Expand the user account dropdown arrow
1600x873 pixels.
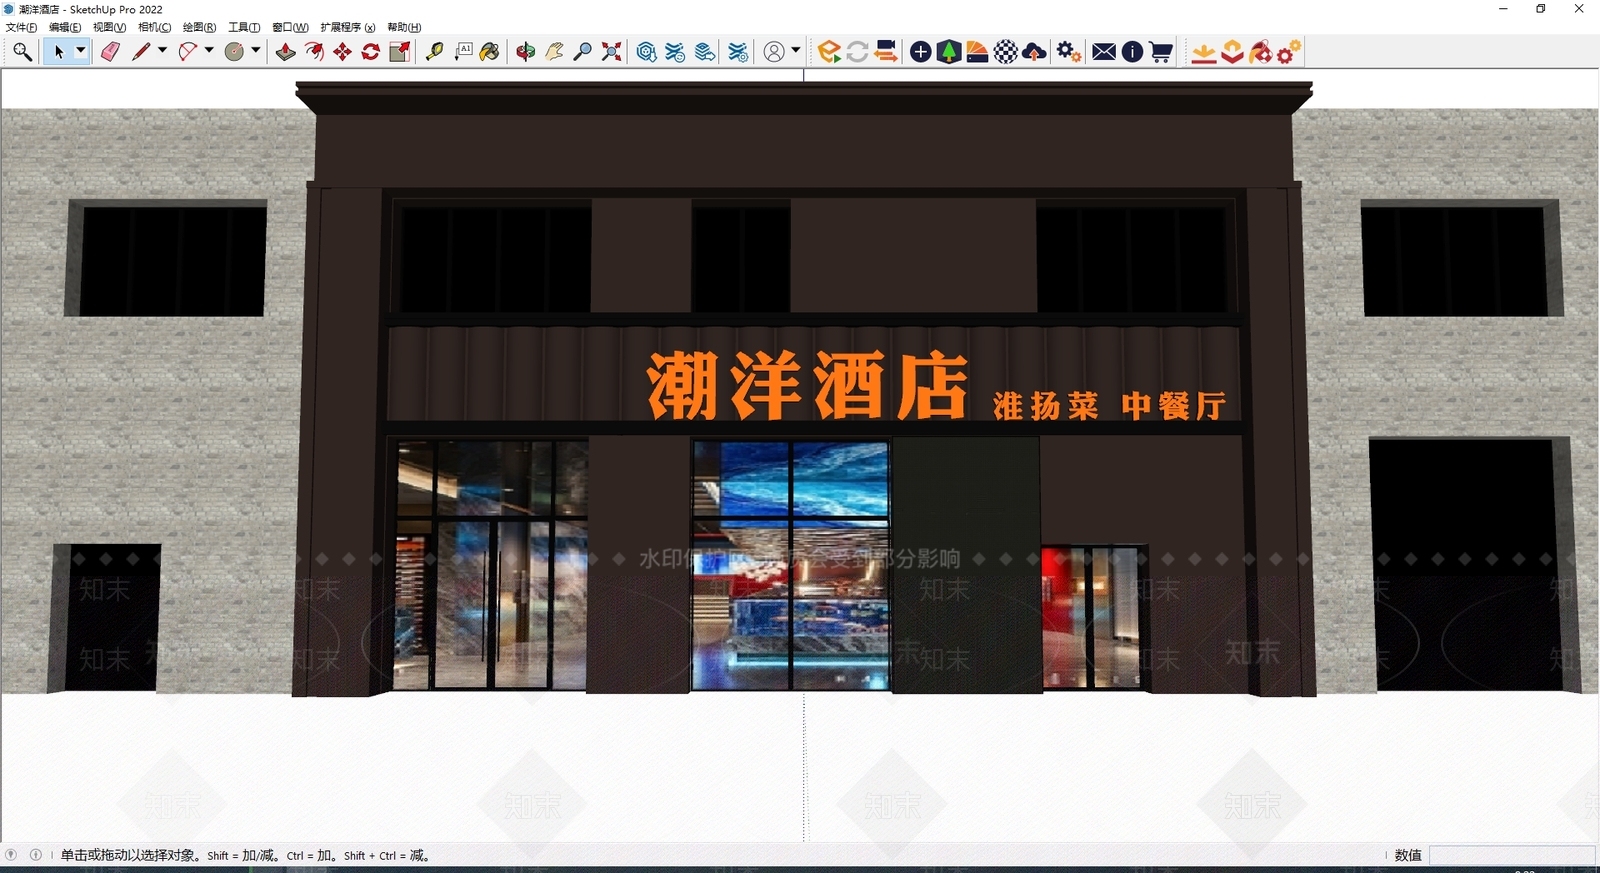(x=796, y=51)
